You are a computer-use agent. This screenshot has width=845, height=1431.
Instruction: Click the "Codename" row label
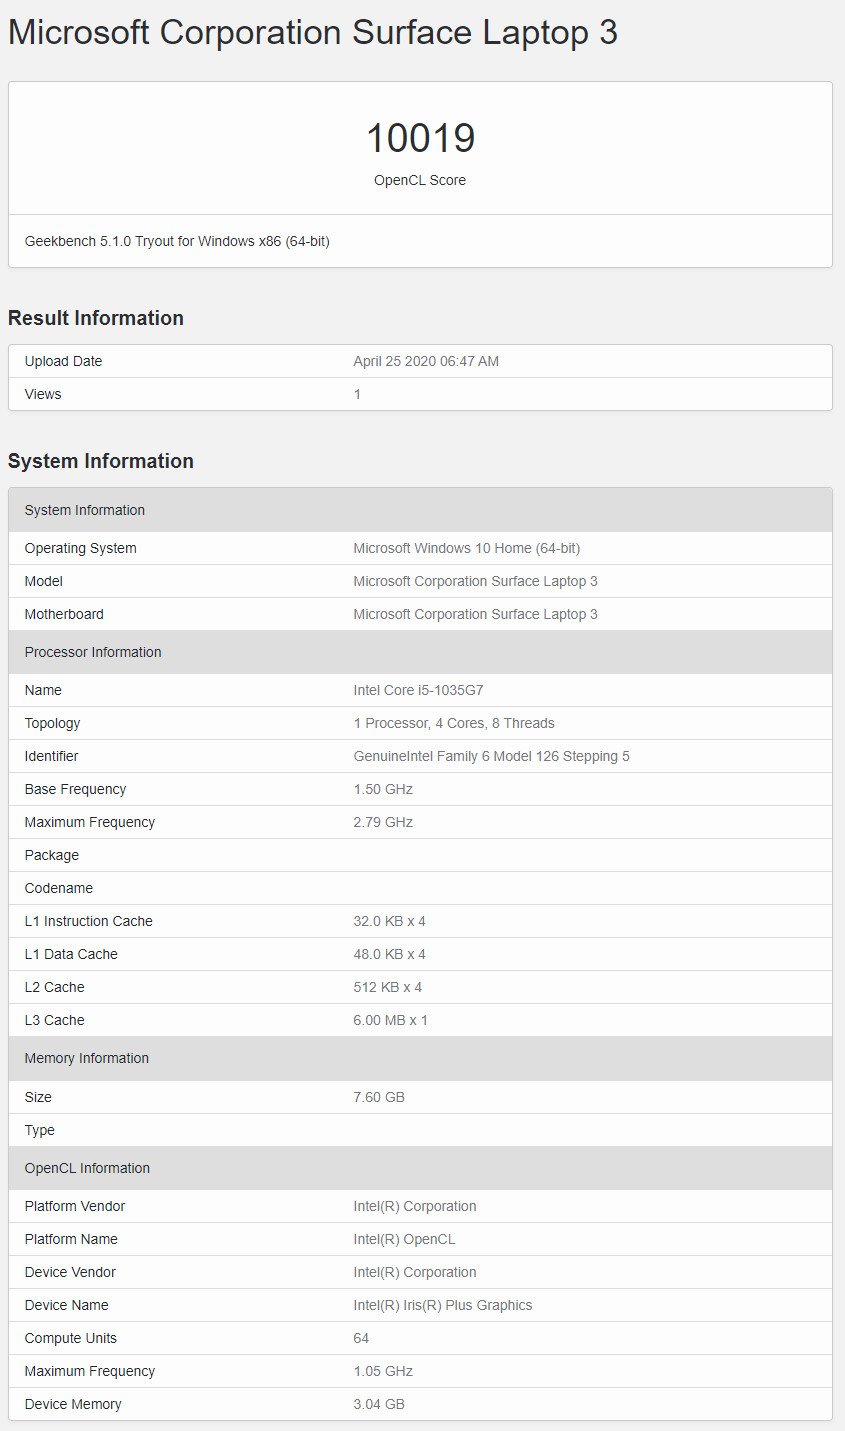click(x=59, y=888)
